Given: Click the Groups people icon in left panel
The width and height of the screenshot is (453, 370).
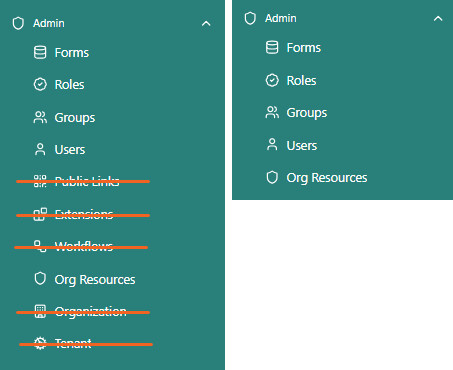Looking at the screenshot, I should [40, 117].
